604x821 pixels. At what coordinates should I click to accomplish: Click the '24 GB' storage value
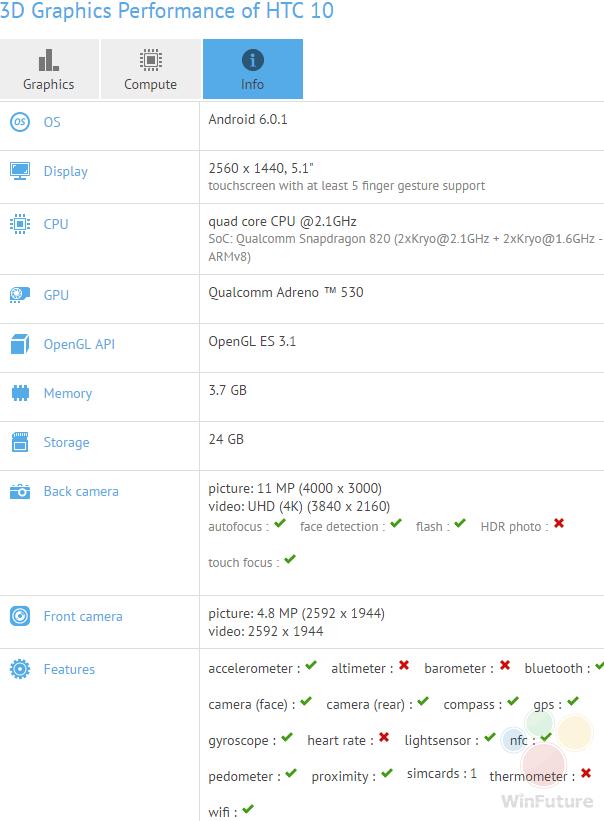(226, 439)
